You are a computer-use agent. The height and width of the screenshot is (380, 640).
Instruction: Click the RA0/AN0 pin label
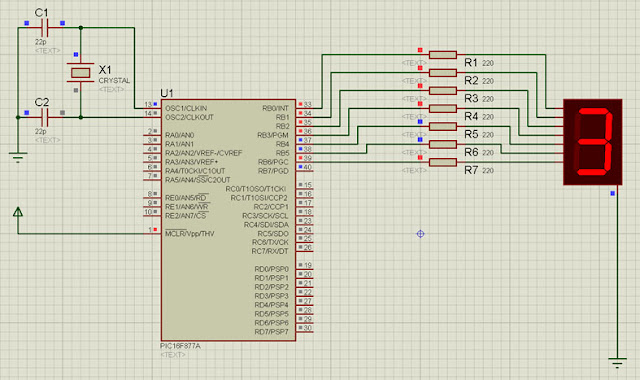[x=180, y=135]
